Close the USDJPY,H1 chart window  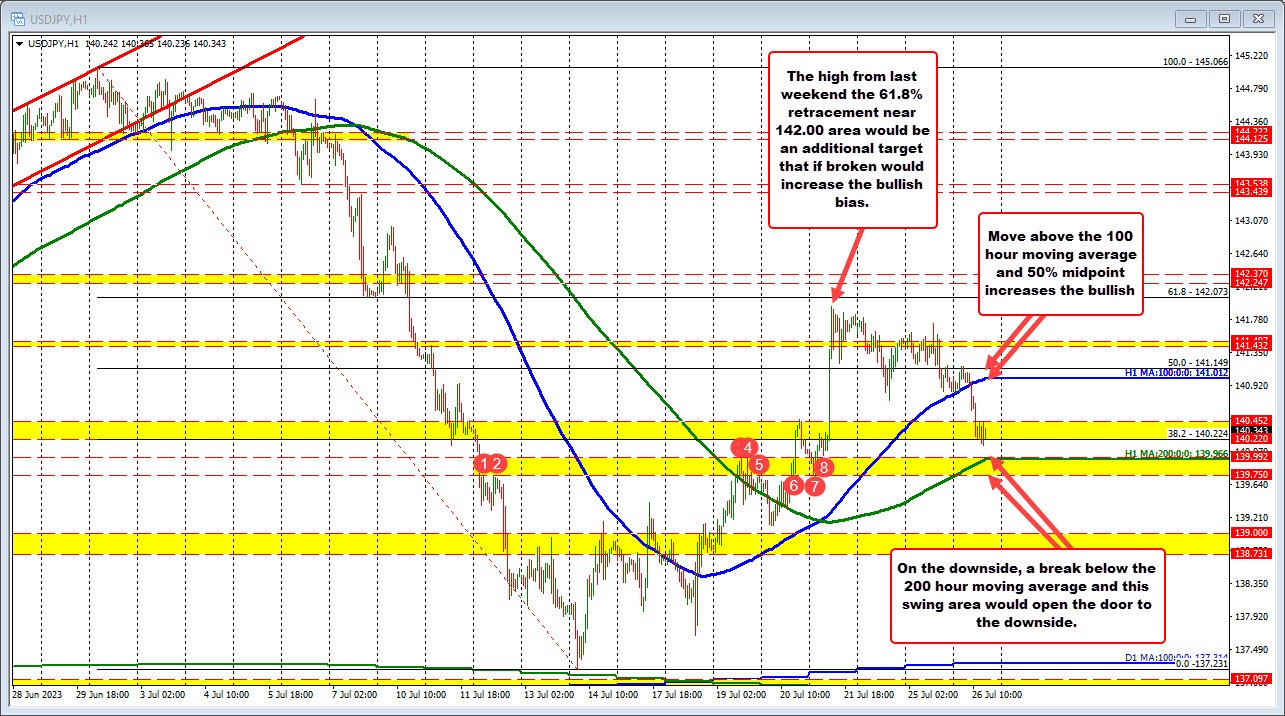pos(1256,18)
